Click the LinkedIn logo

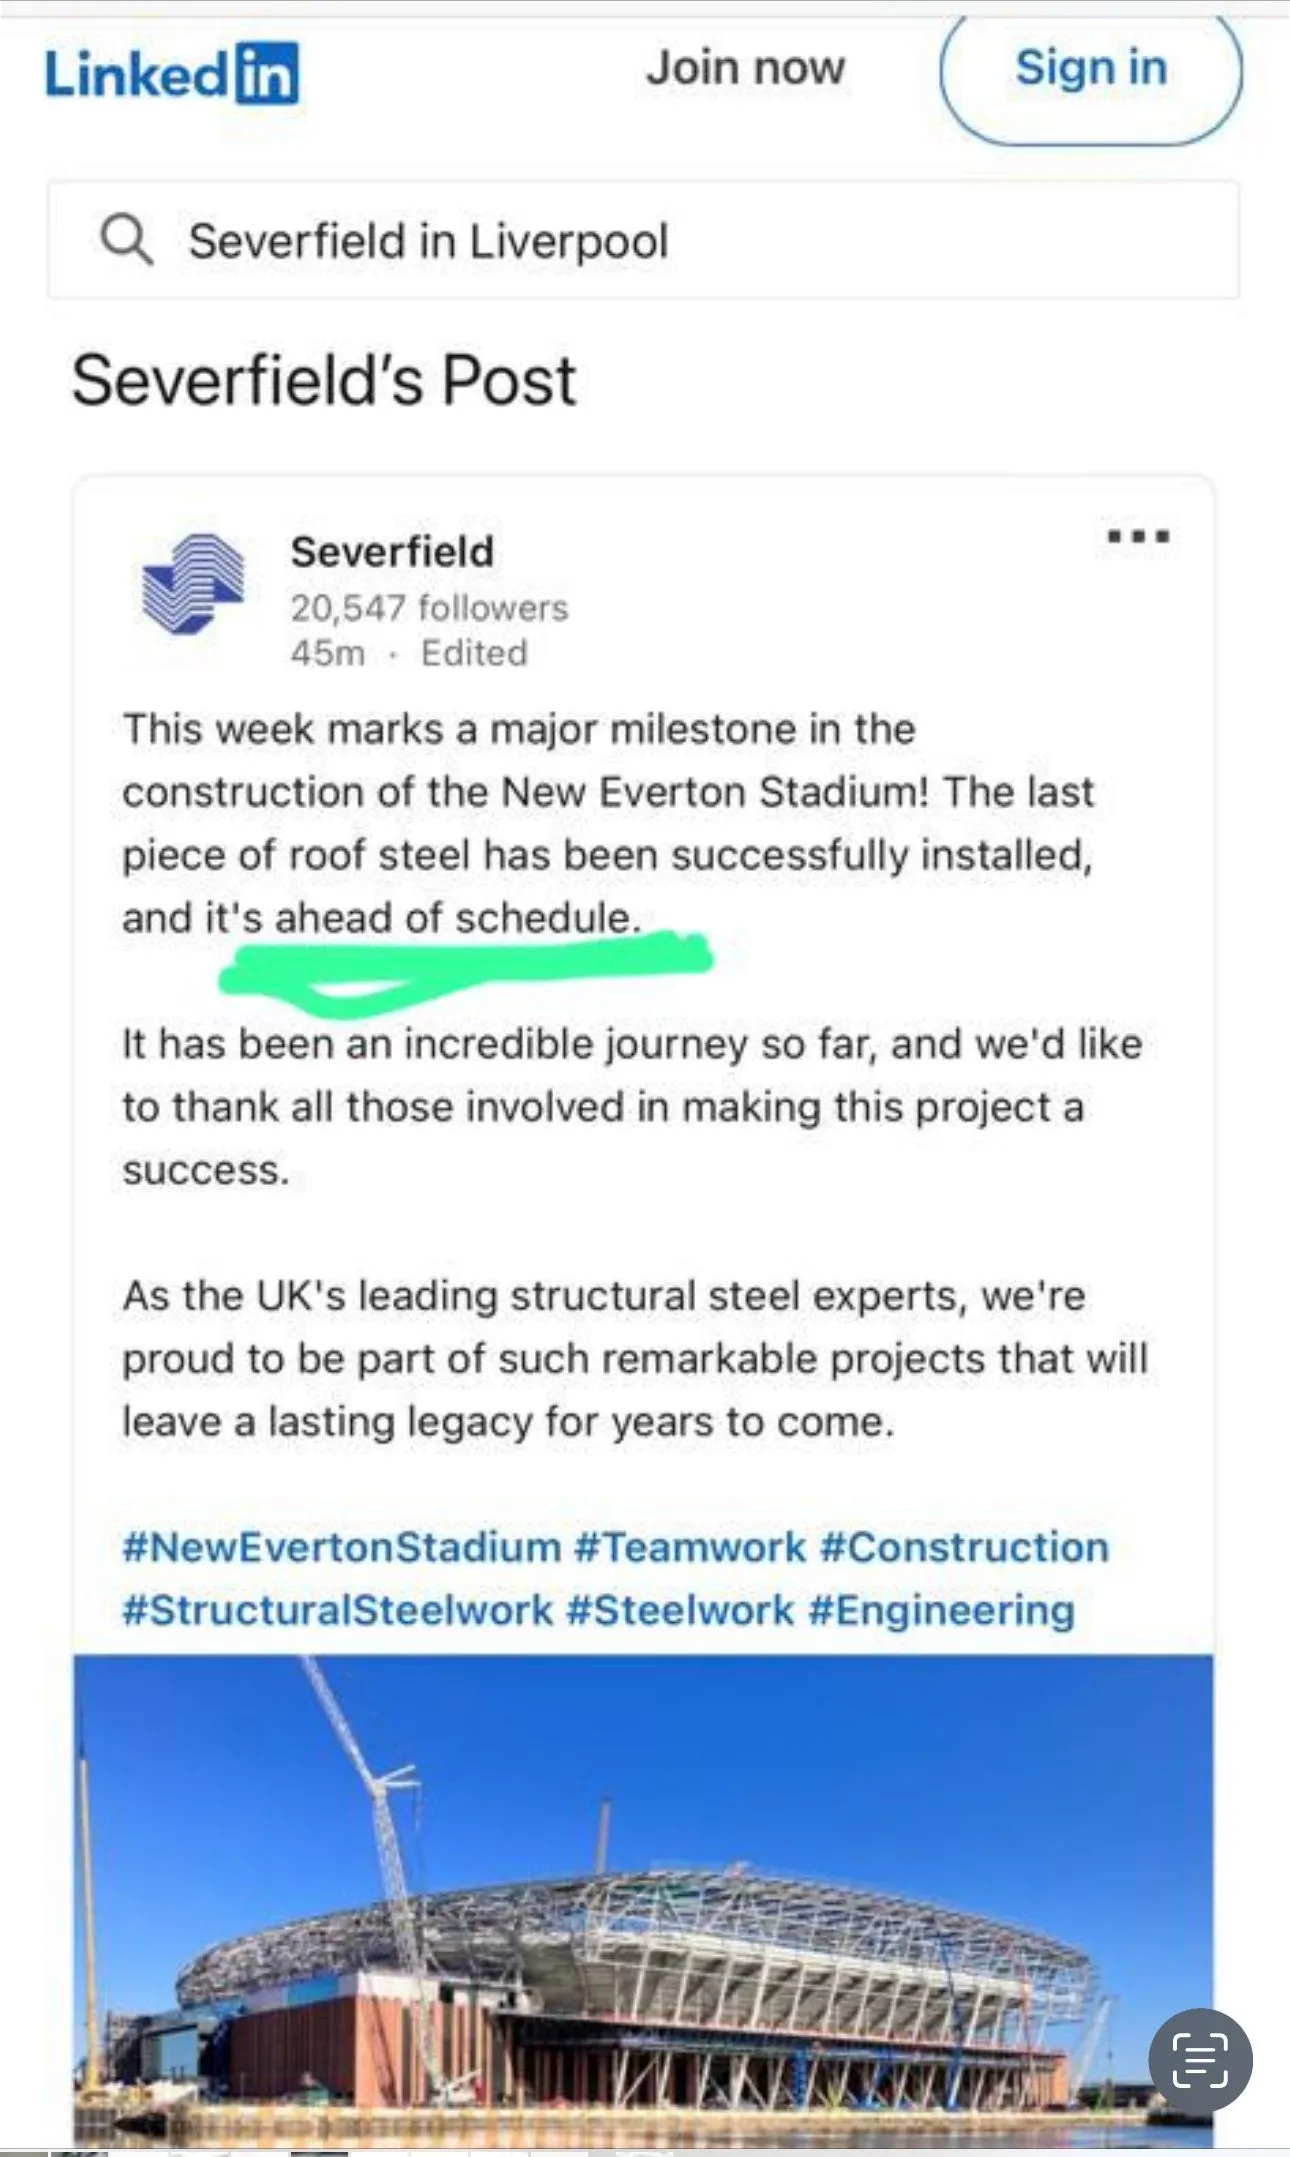click(172, 73)
